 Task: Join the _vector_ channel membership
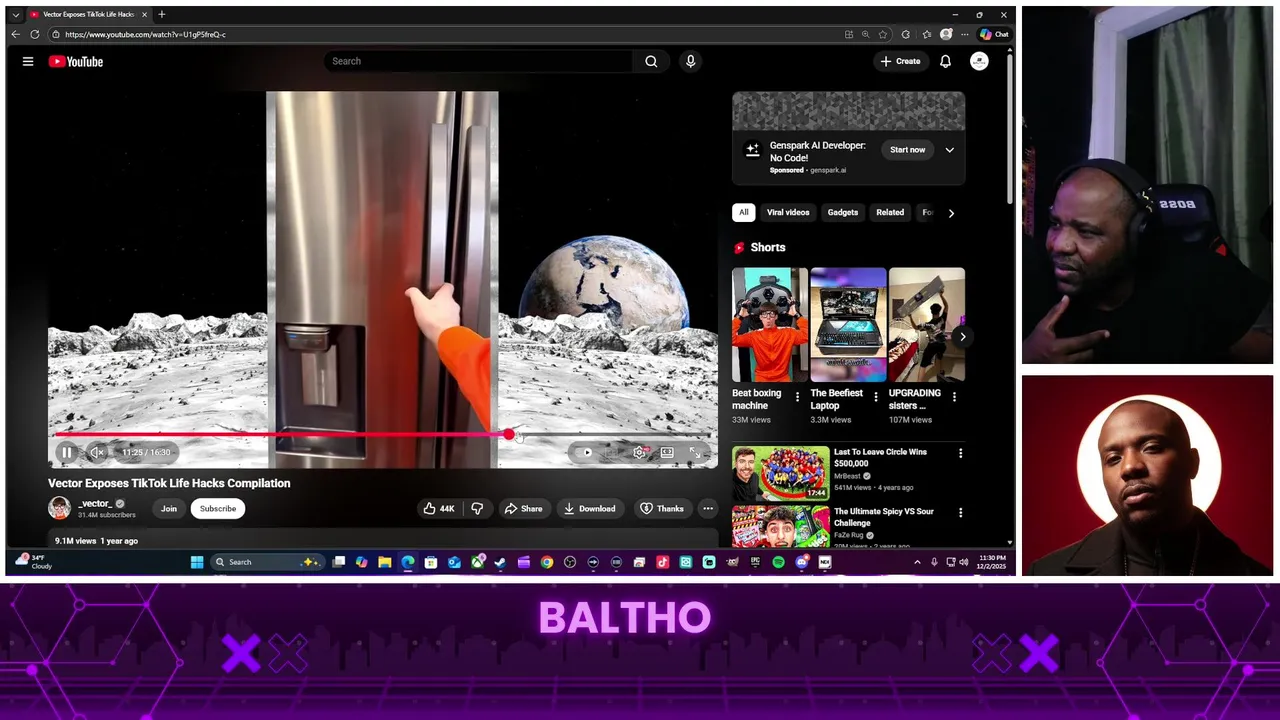pyautogui.click(x=169, y=508)
